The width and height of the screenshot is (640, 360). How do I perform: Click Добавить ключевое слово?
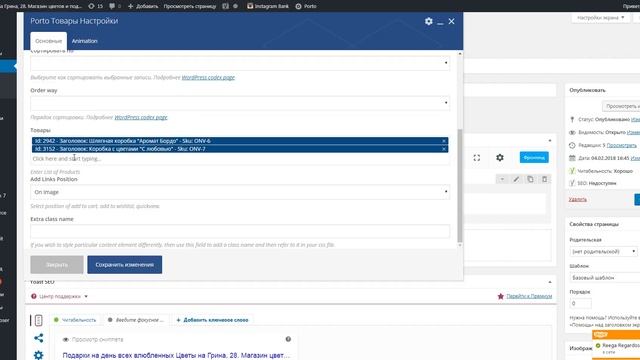212,320
